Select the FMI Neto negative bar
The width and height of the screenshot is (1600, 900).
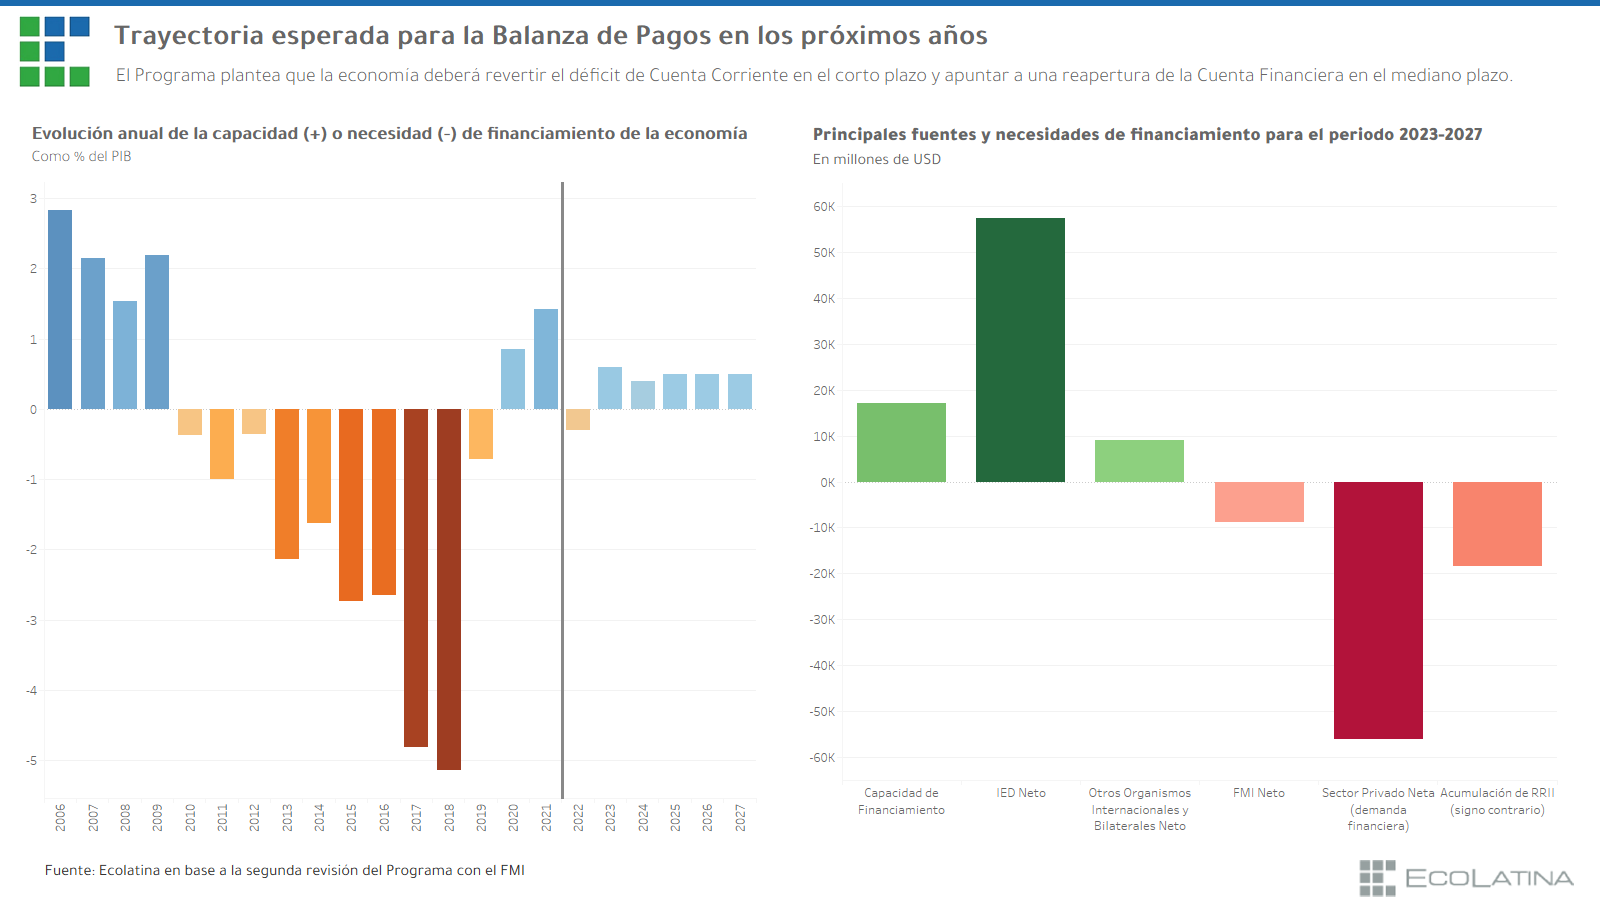click(x=1259, y=502)
